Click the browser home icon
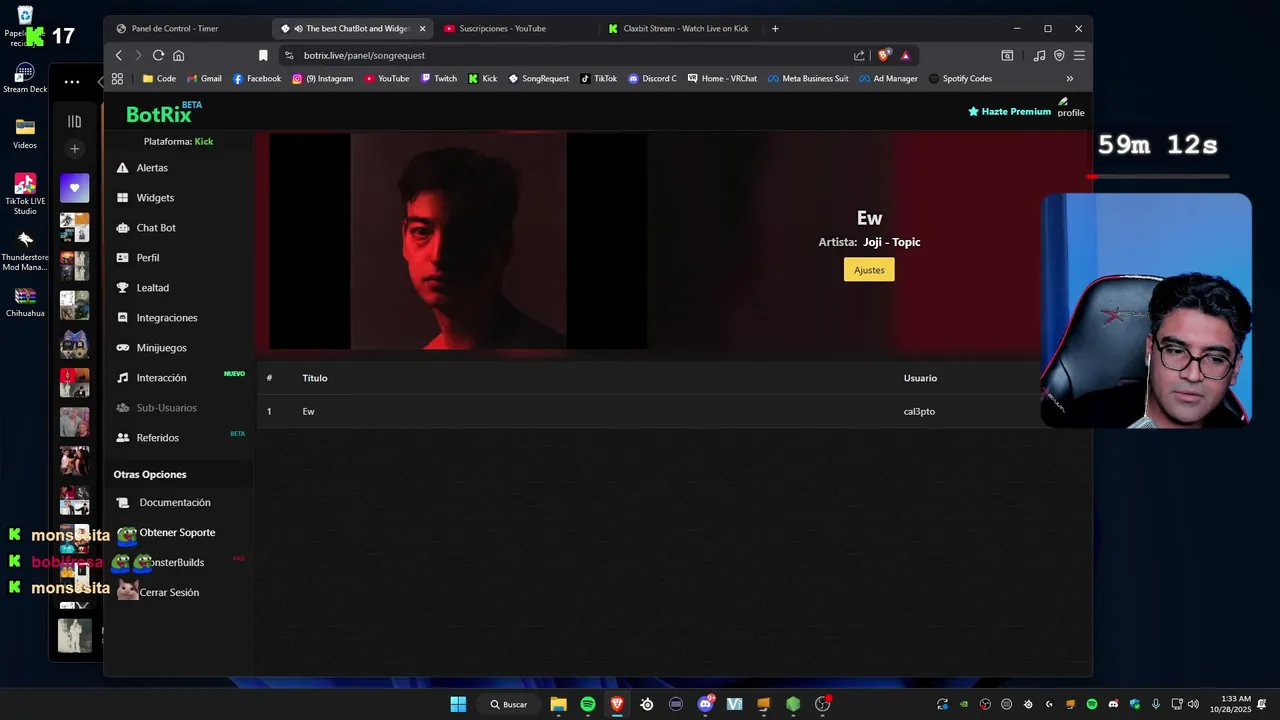 [178, 55]
